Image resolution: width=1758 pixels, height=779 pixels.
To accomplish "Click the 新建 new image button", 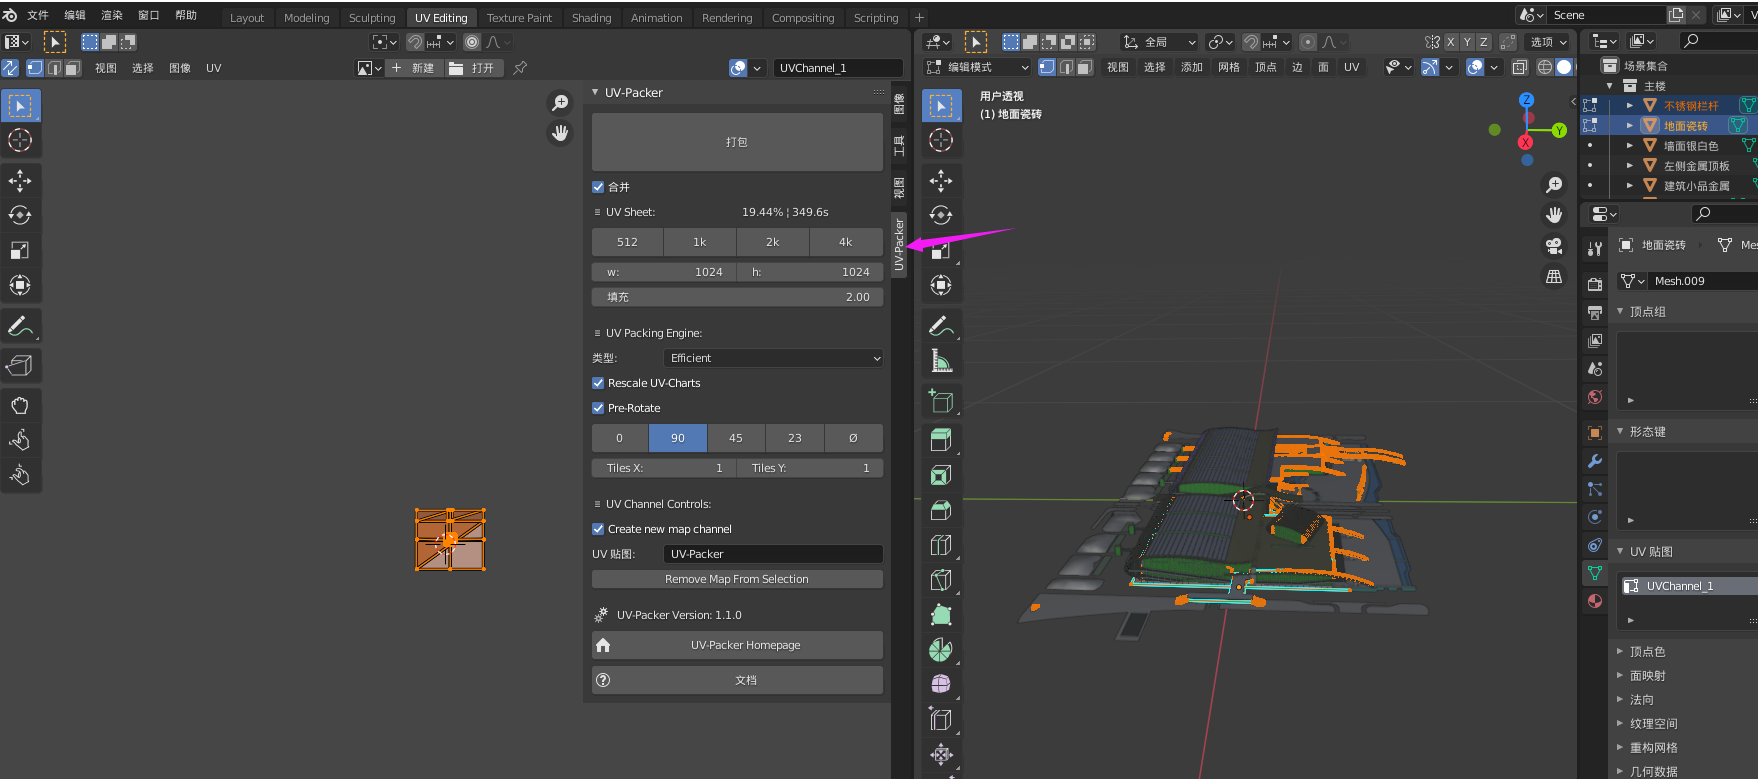I will coord(414,68).
